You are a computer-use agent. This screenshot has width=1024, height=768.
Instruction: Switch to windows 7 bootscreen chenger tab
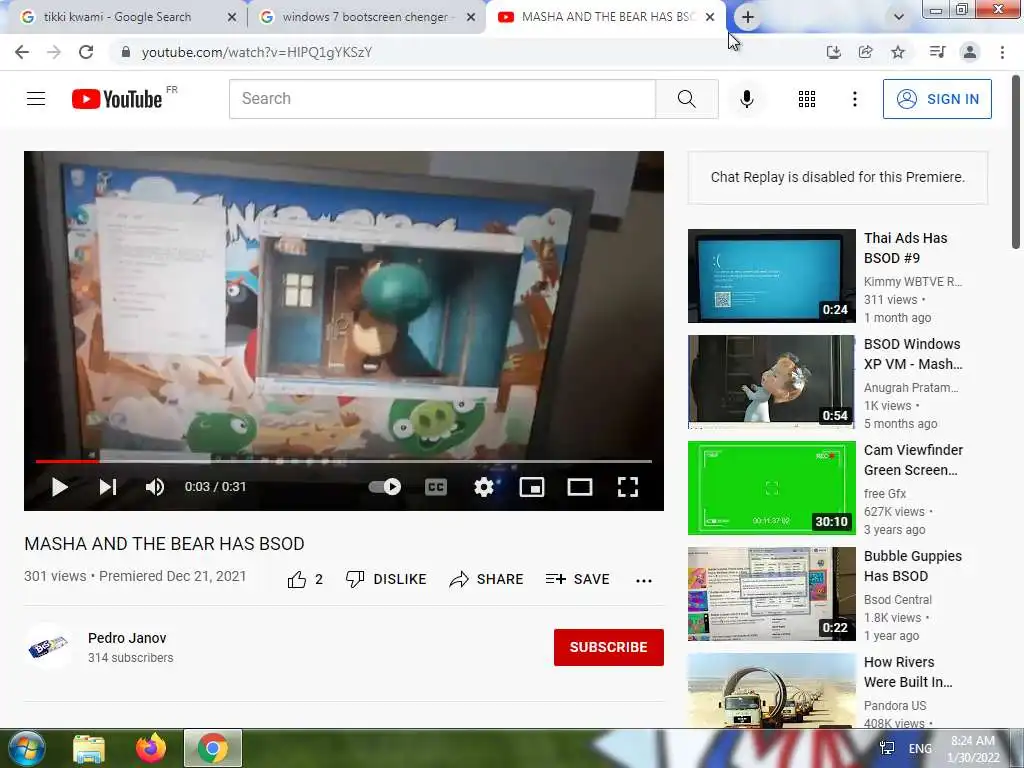pos(364,17)
